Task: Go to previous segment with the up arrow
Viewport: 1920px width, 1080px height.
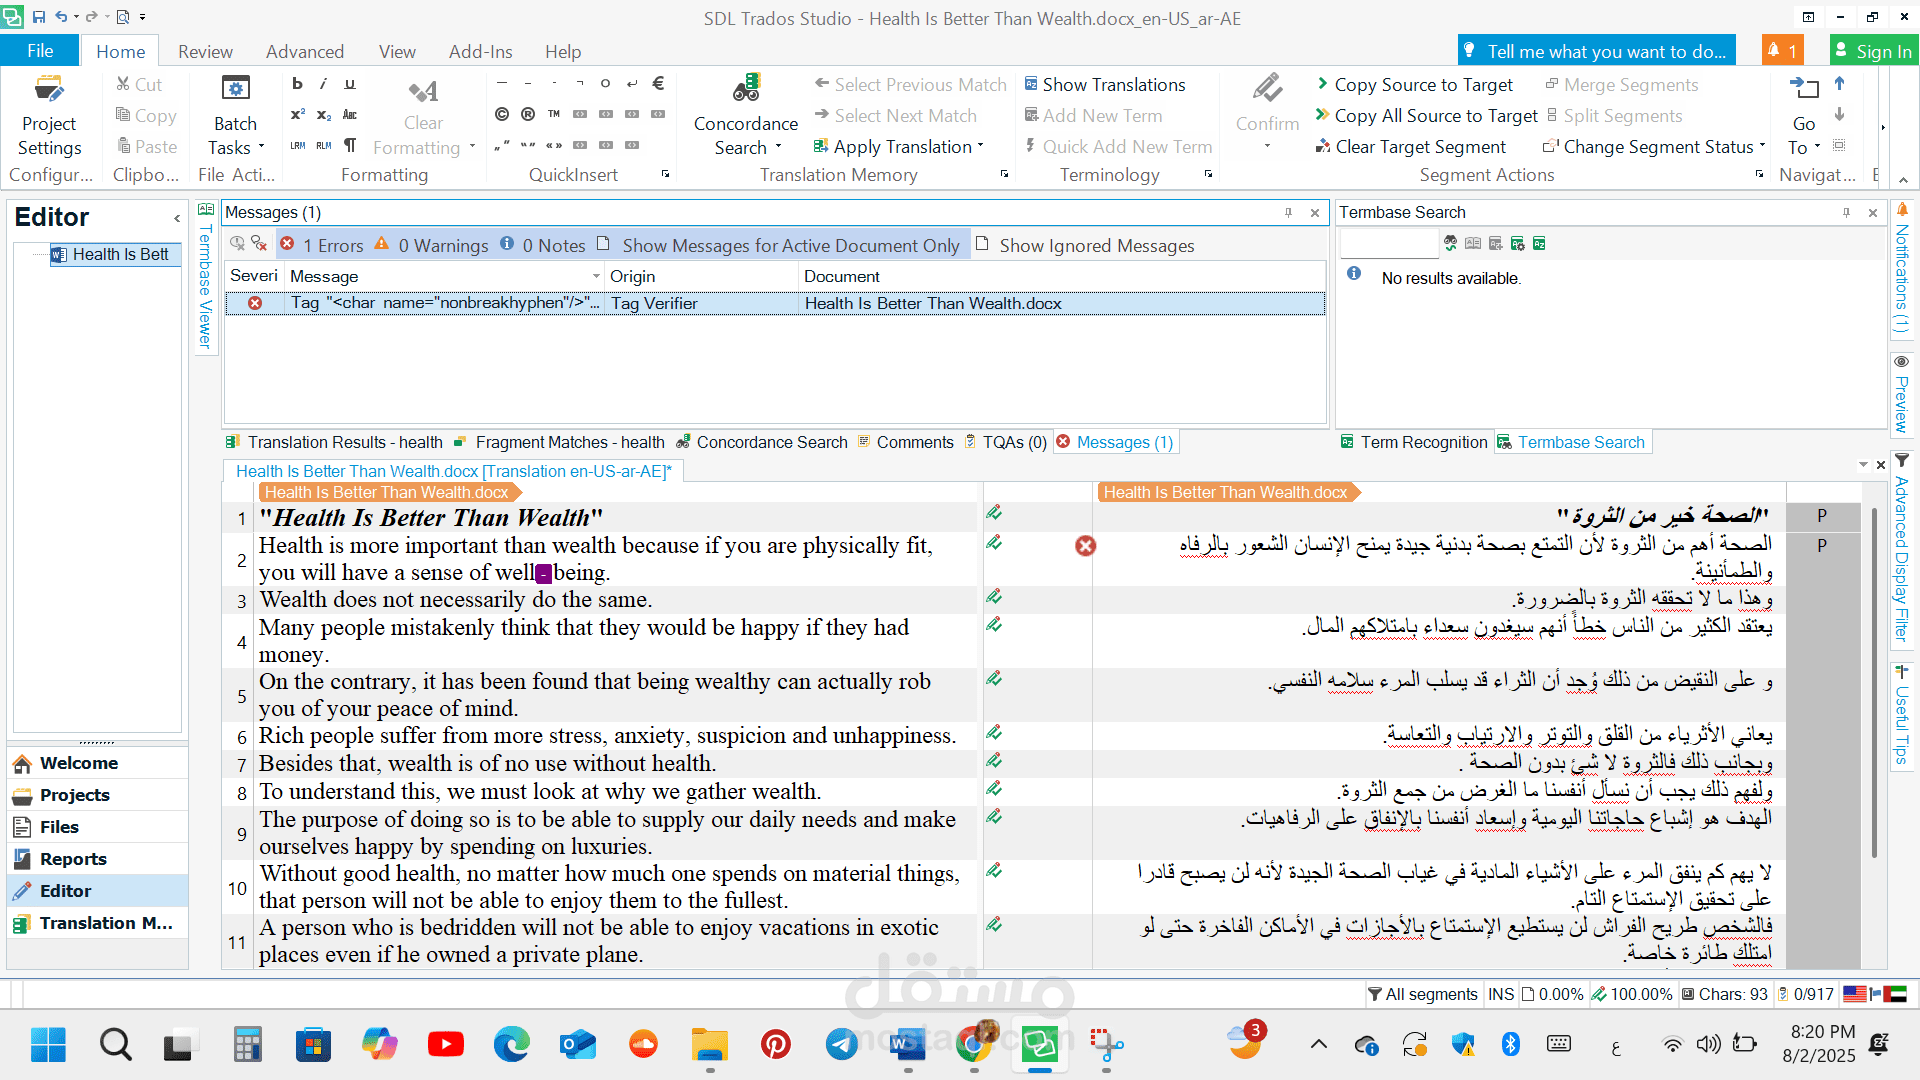Action: [x=1839, y=84]
